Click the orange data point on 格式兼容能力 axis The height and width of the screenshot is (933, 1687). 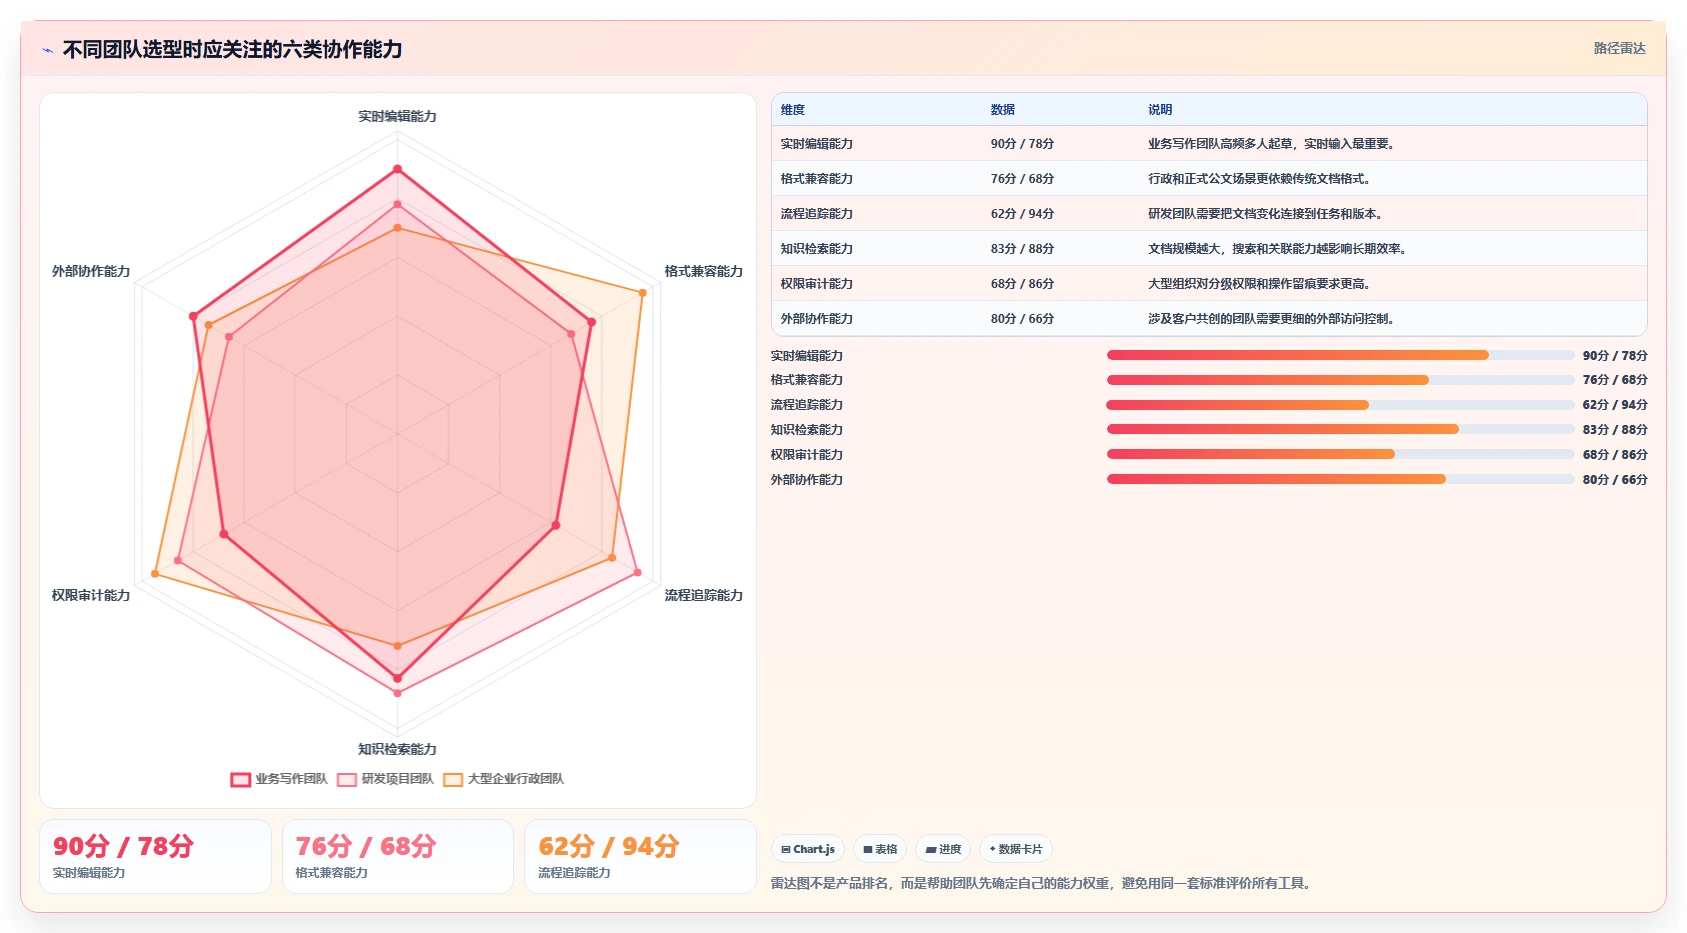click(643, 292)
